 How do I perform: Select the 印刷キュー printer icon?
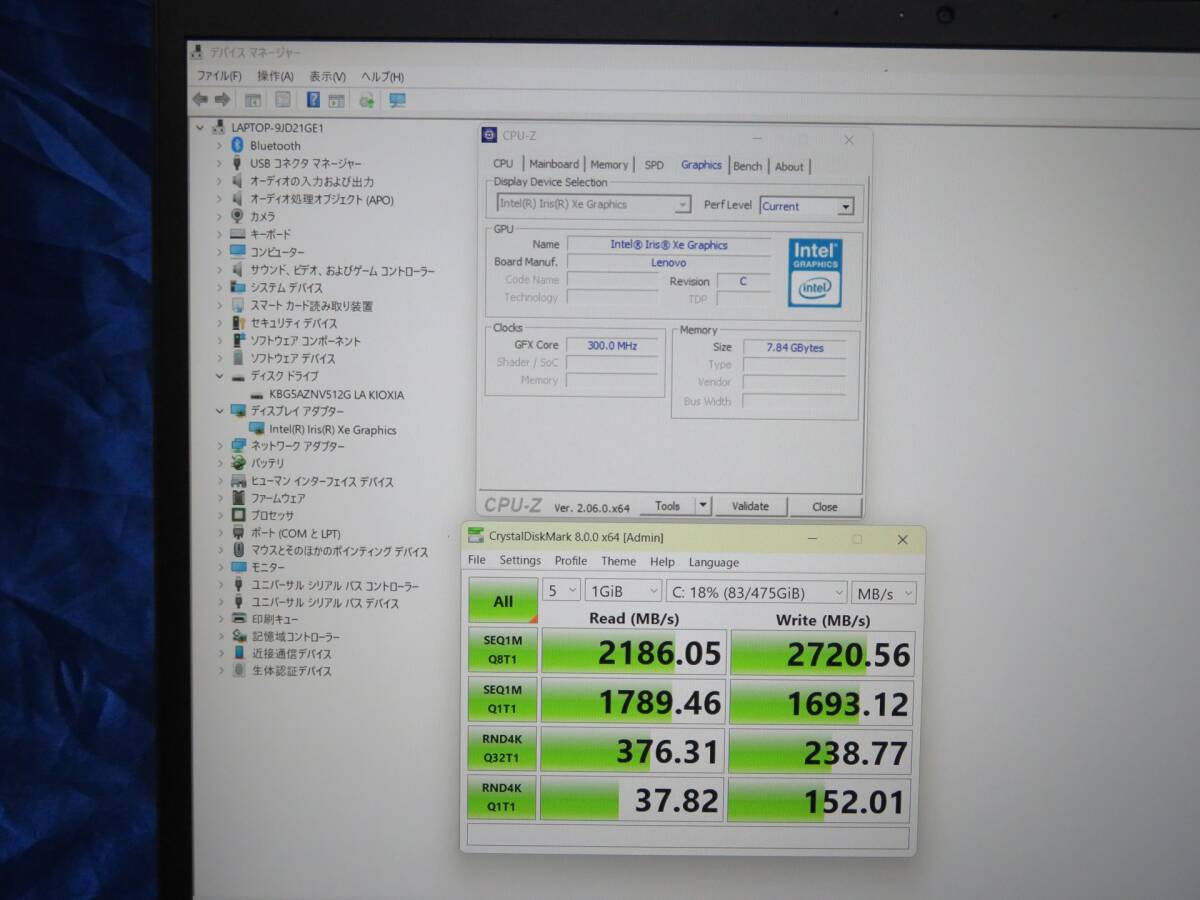[x=238, y=619]
